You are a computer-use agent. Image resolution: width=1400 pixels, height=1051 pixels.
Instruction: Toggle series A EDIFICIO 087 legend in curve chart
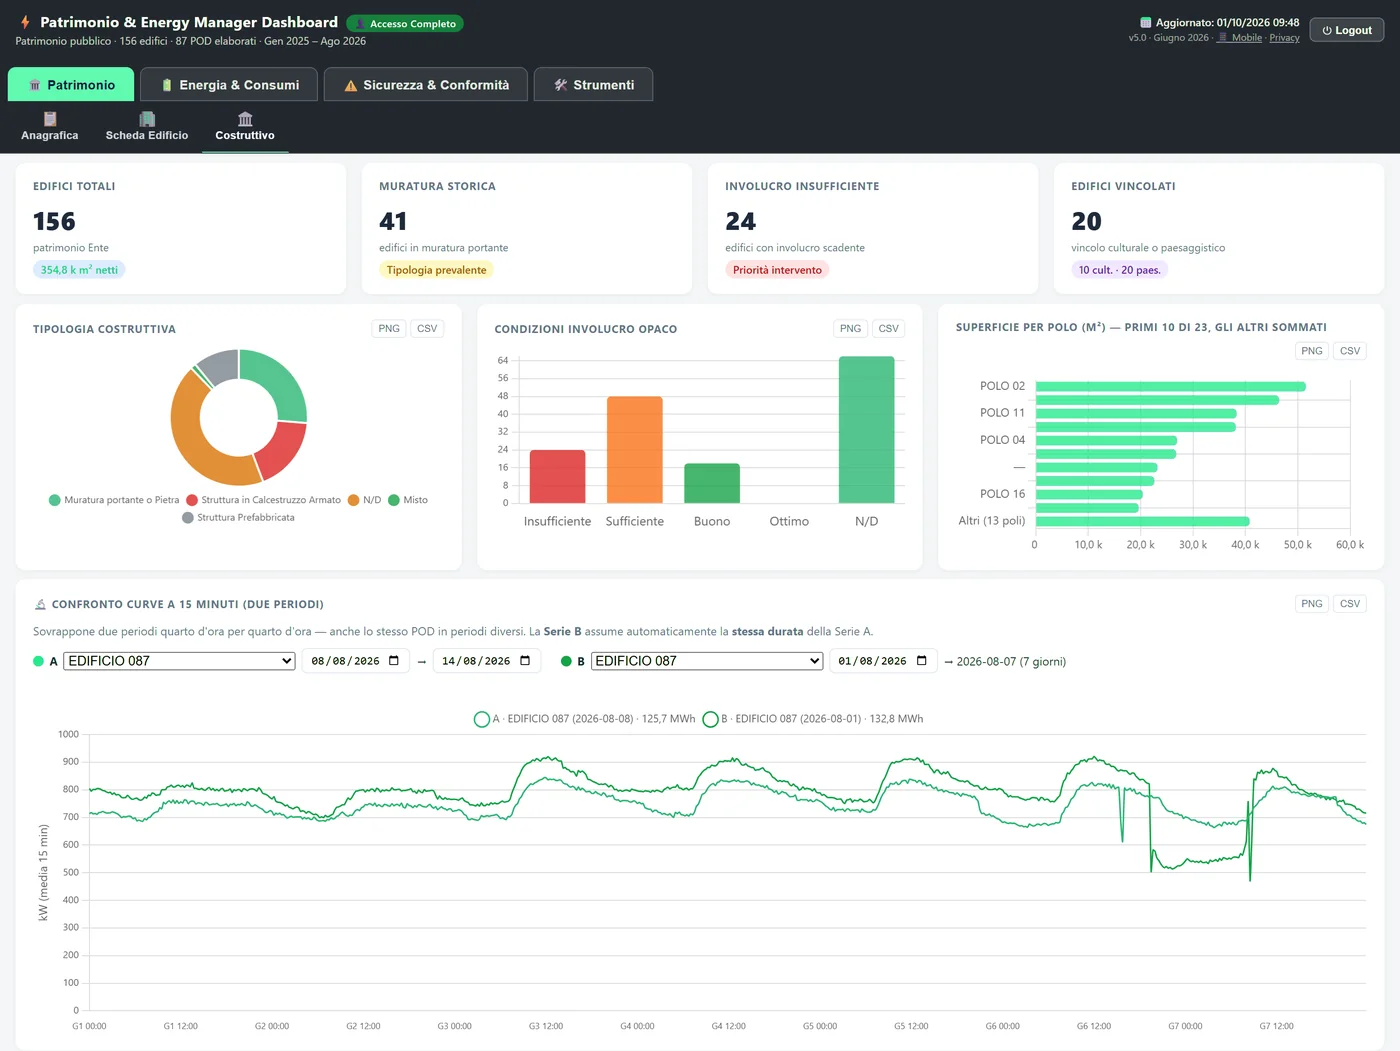coord(584,719)
